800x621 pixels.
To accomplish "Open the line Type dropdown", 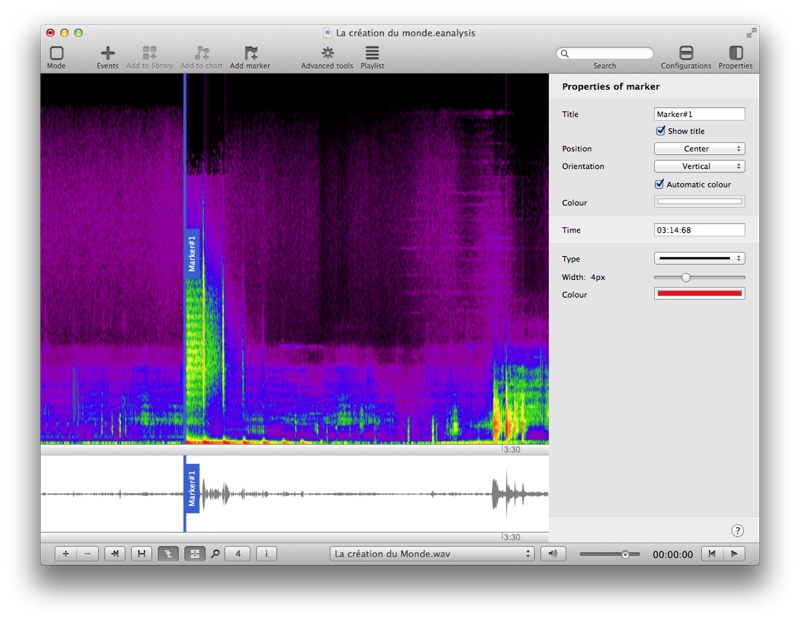I will click(x=699, y=258).
